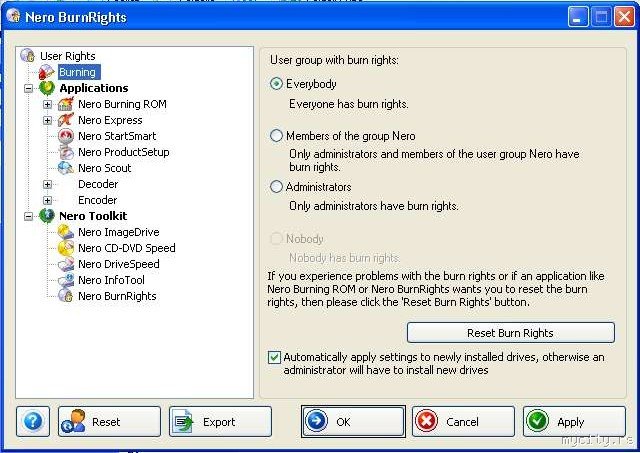Click the Applications green icon

[x=47, y=88]
